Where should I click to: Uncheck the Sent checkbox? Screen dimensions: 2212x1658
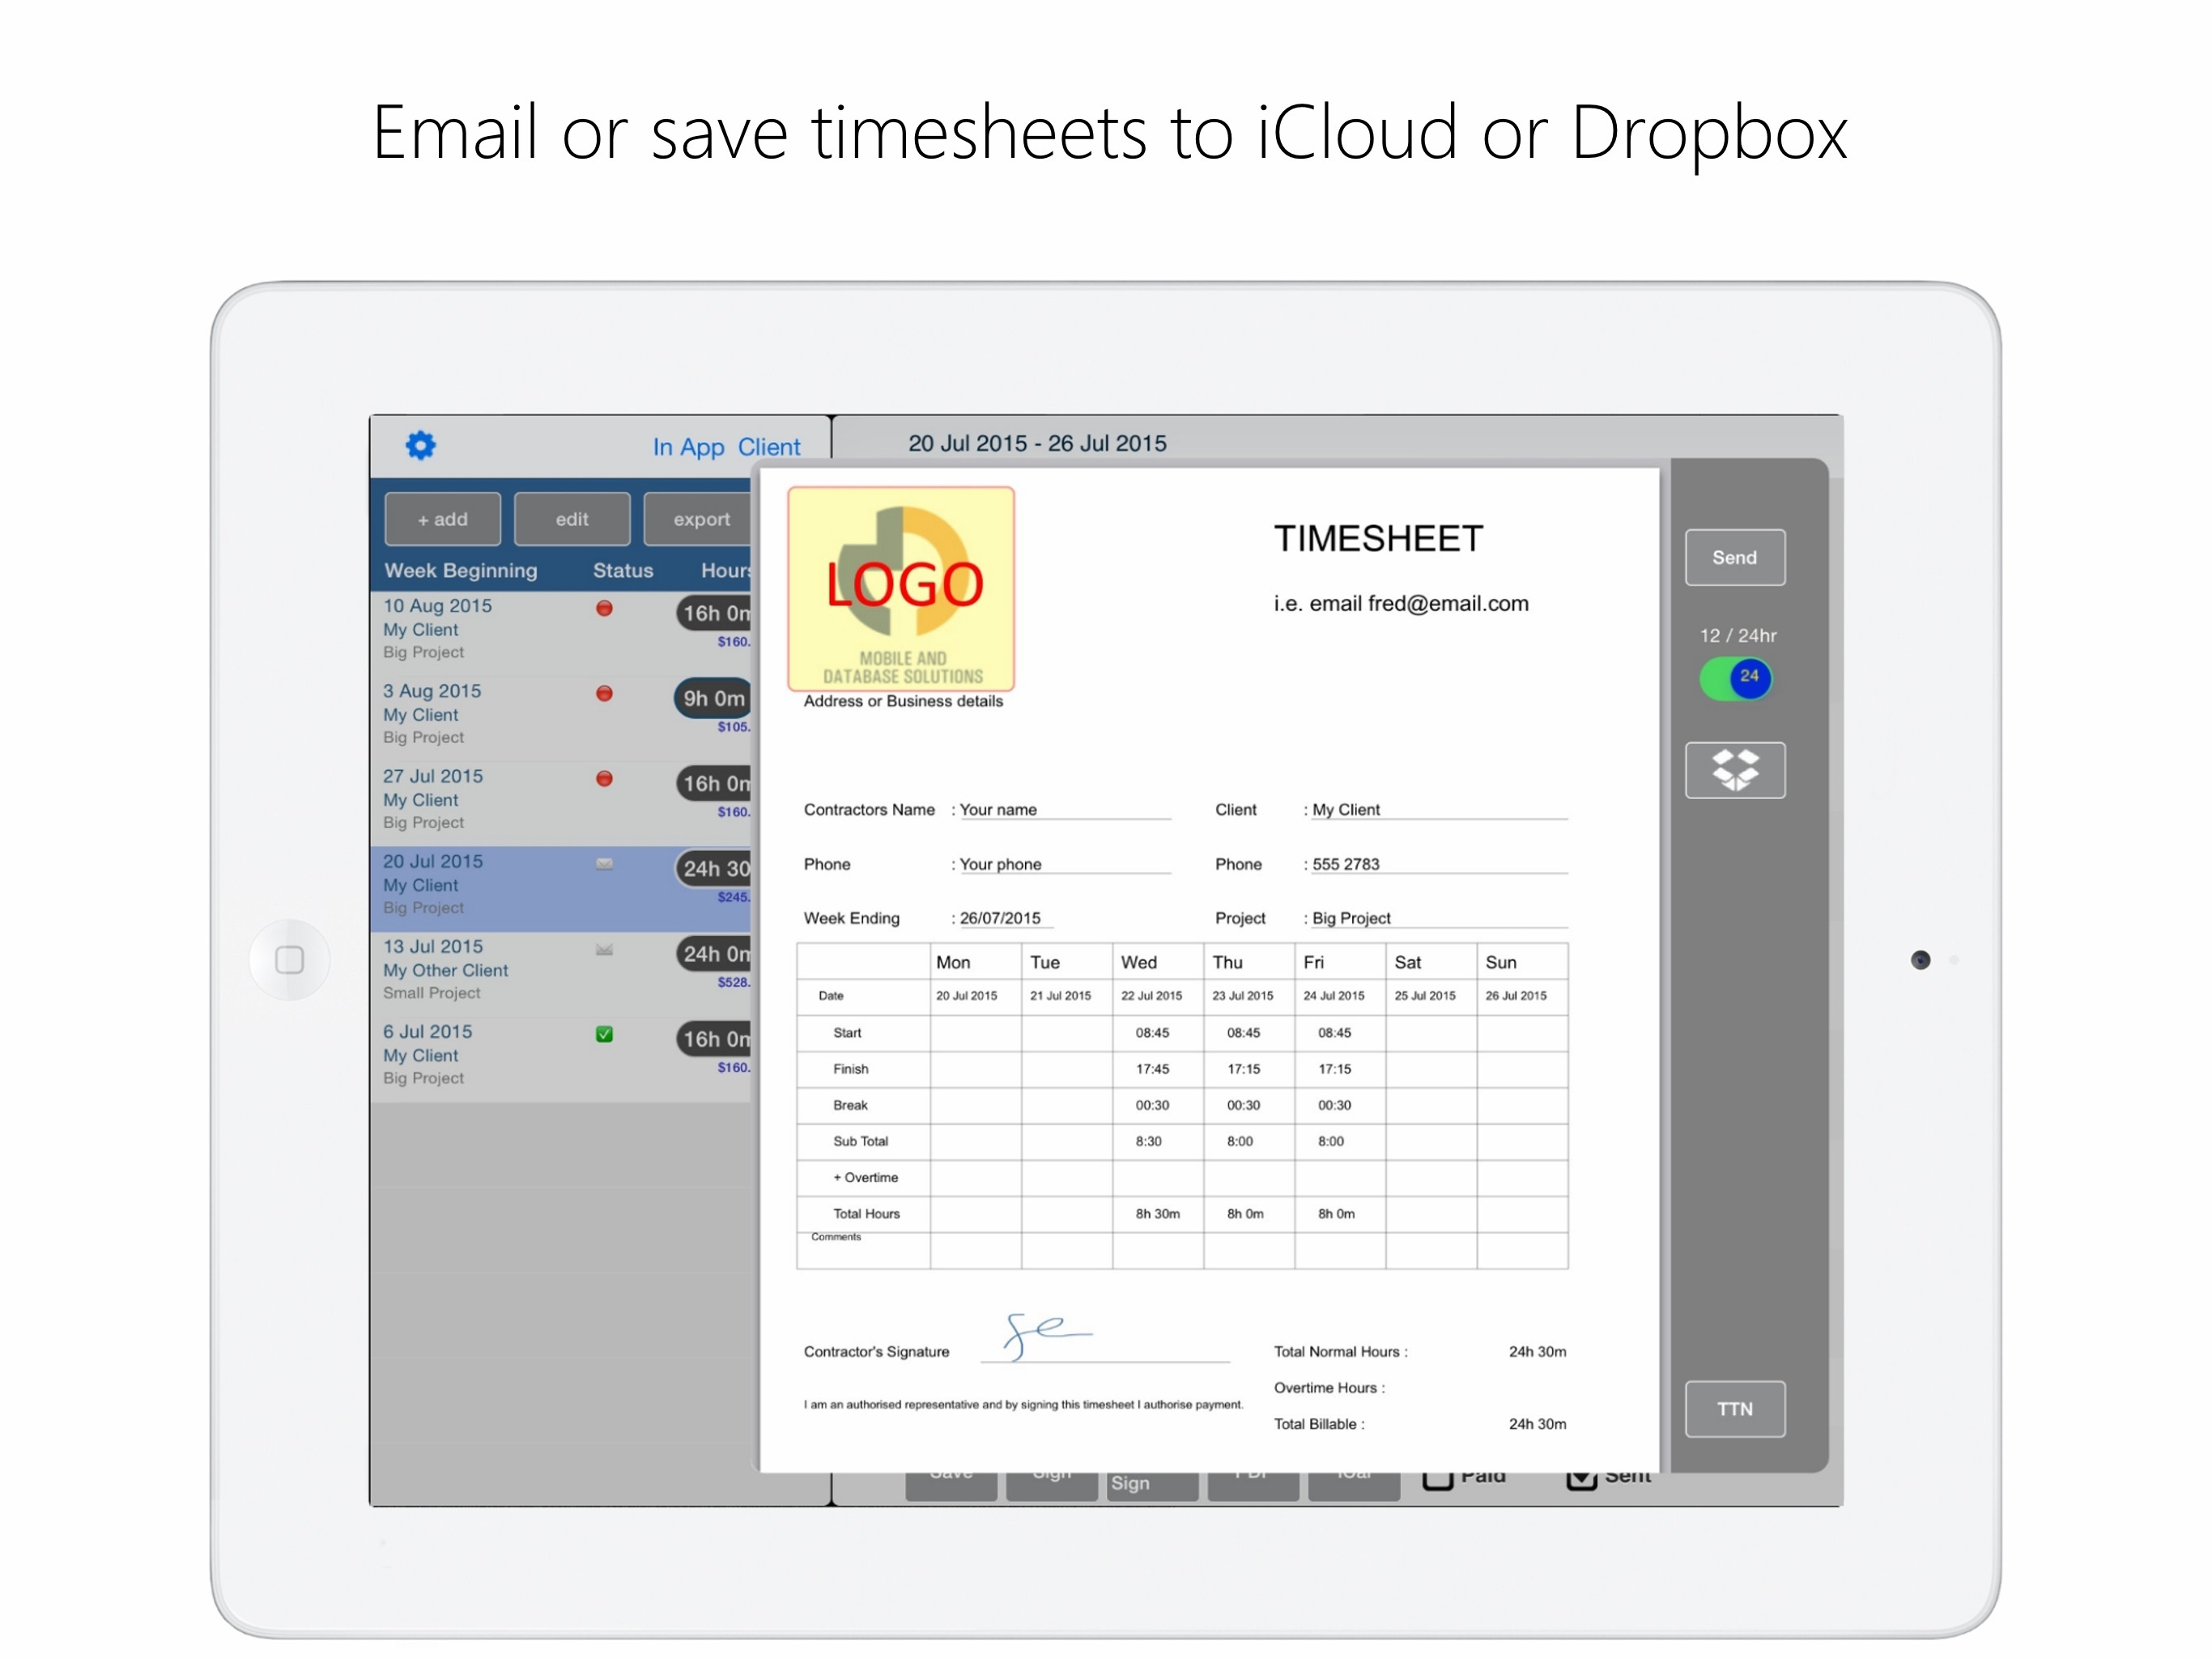pyautogui.click(x=1581, y=1478)
